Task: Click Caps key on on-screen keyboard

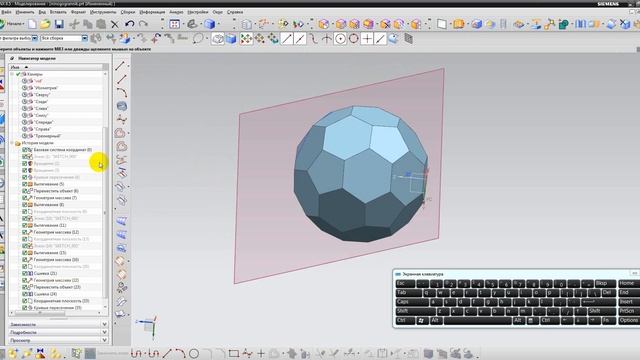Action: point(412,302)
